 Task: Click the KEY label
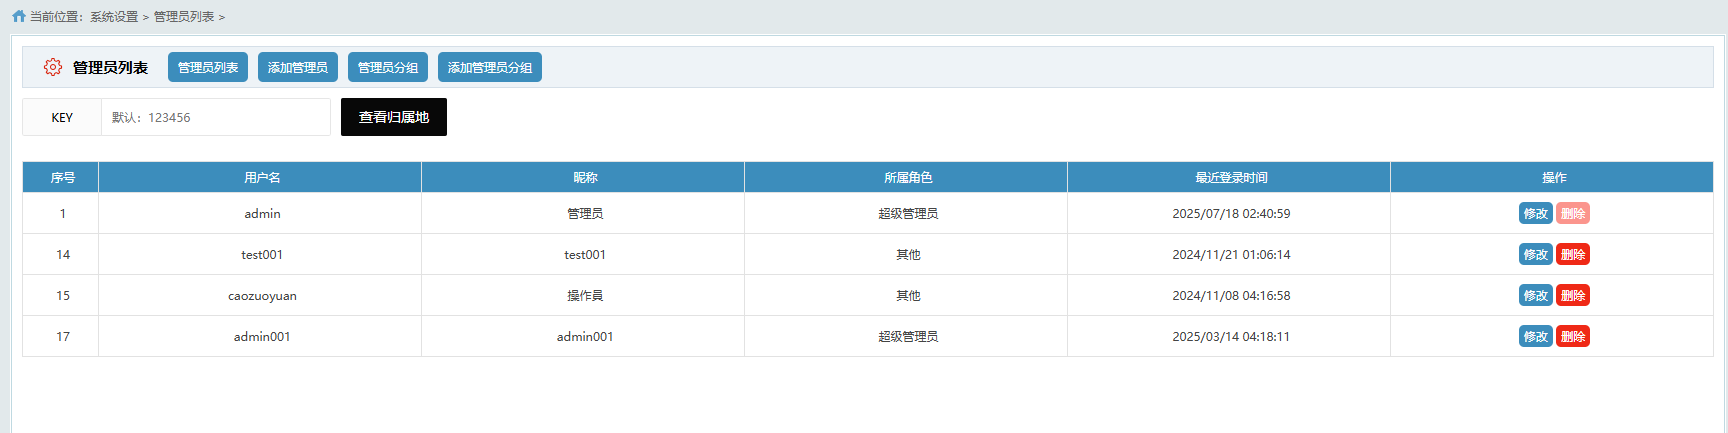click(62, 117)
